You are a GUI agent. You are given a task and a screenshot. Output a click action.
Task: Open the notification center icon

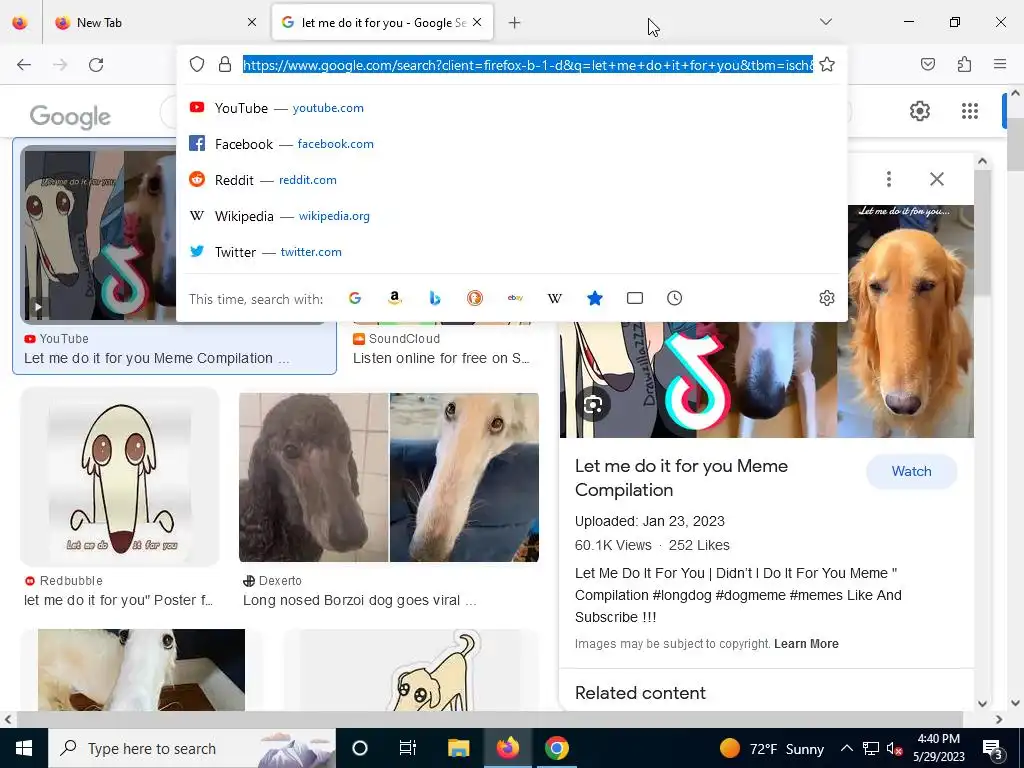tap(992, 748)
